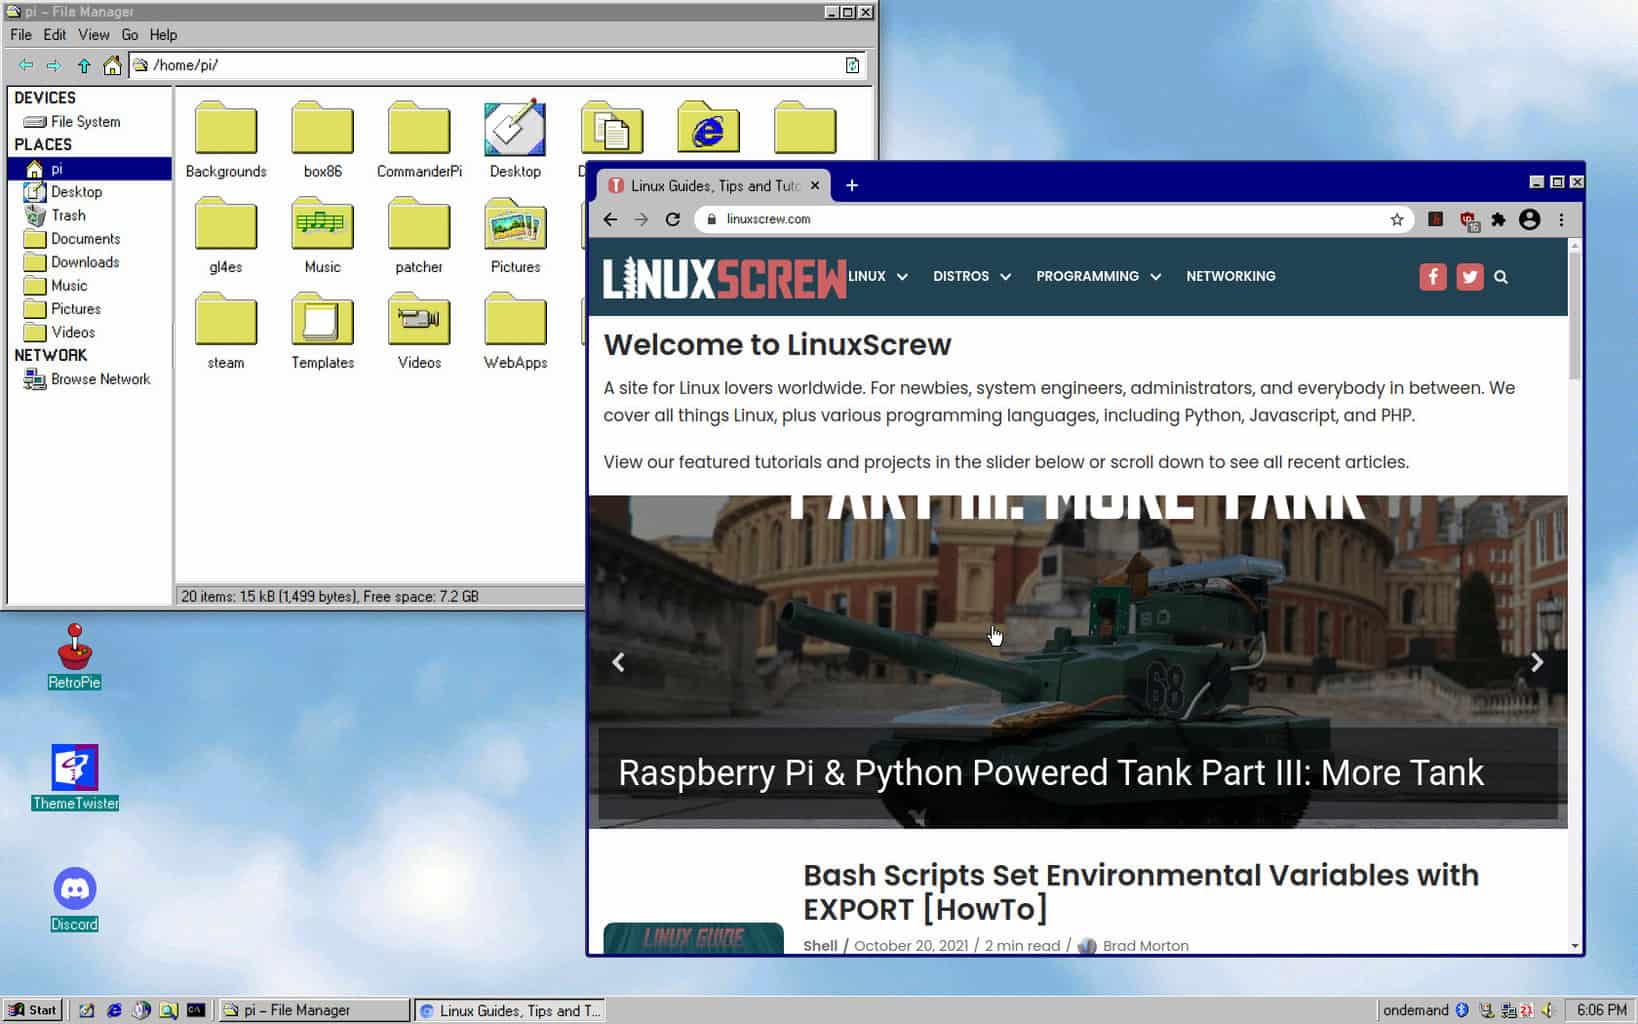The width and height of the screenshot is (1638, 1024).
Task: Click the Bluetooth tray icon
Action: pyautogui.click(x=1461, y=1010)
